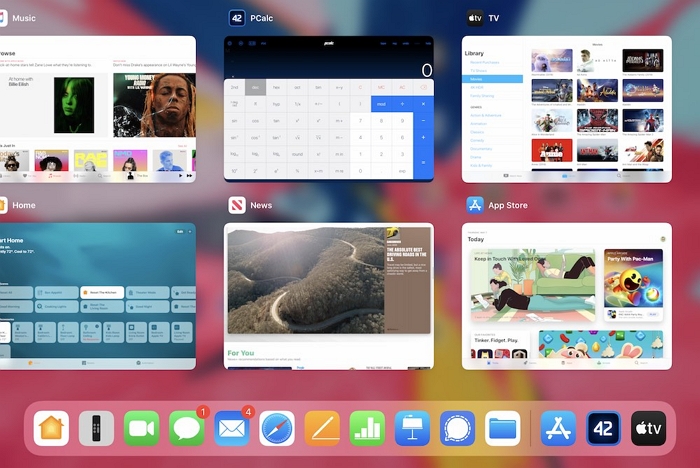Tap digit 0 in PCalc keypad
The width and height of the screenshot is (700, 468).
pos(360,171)
